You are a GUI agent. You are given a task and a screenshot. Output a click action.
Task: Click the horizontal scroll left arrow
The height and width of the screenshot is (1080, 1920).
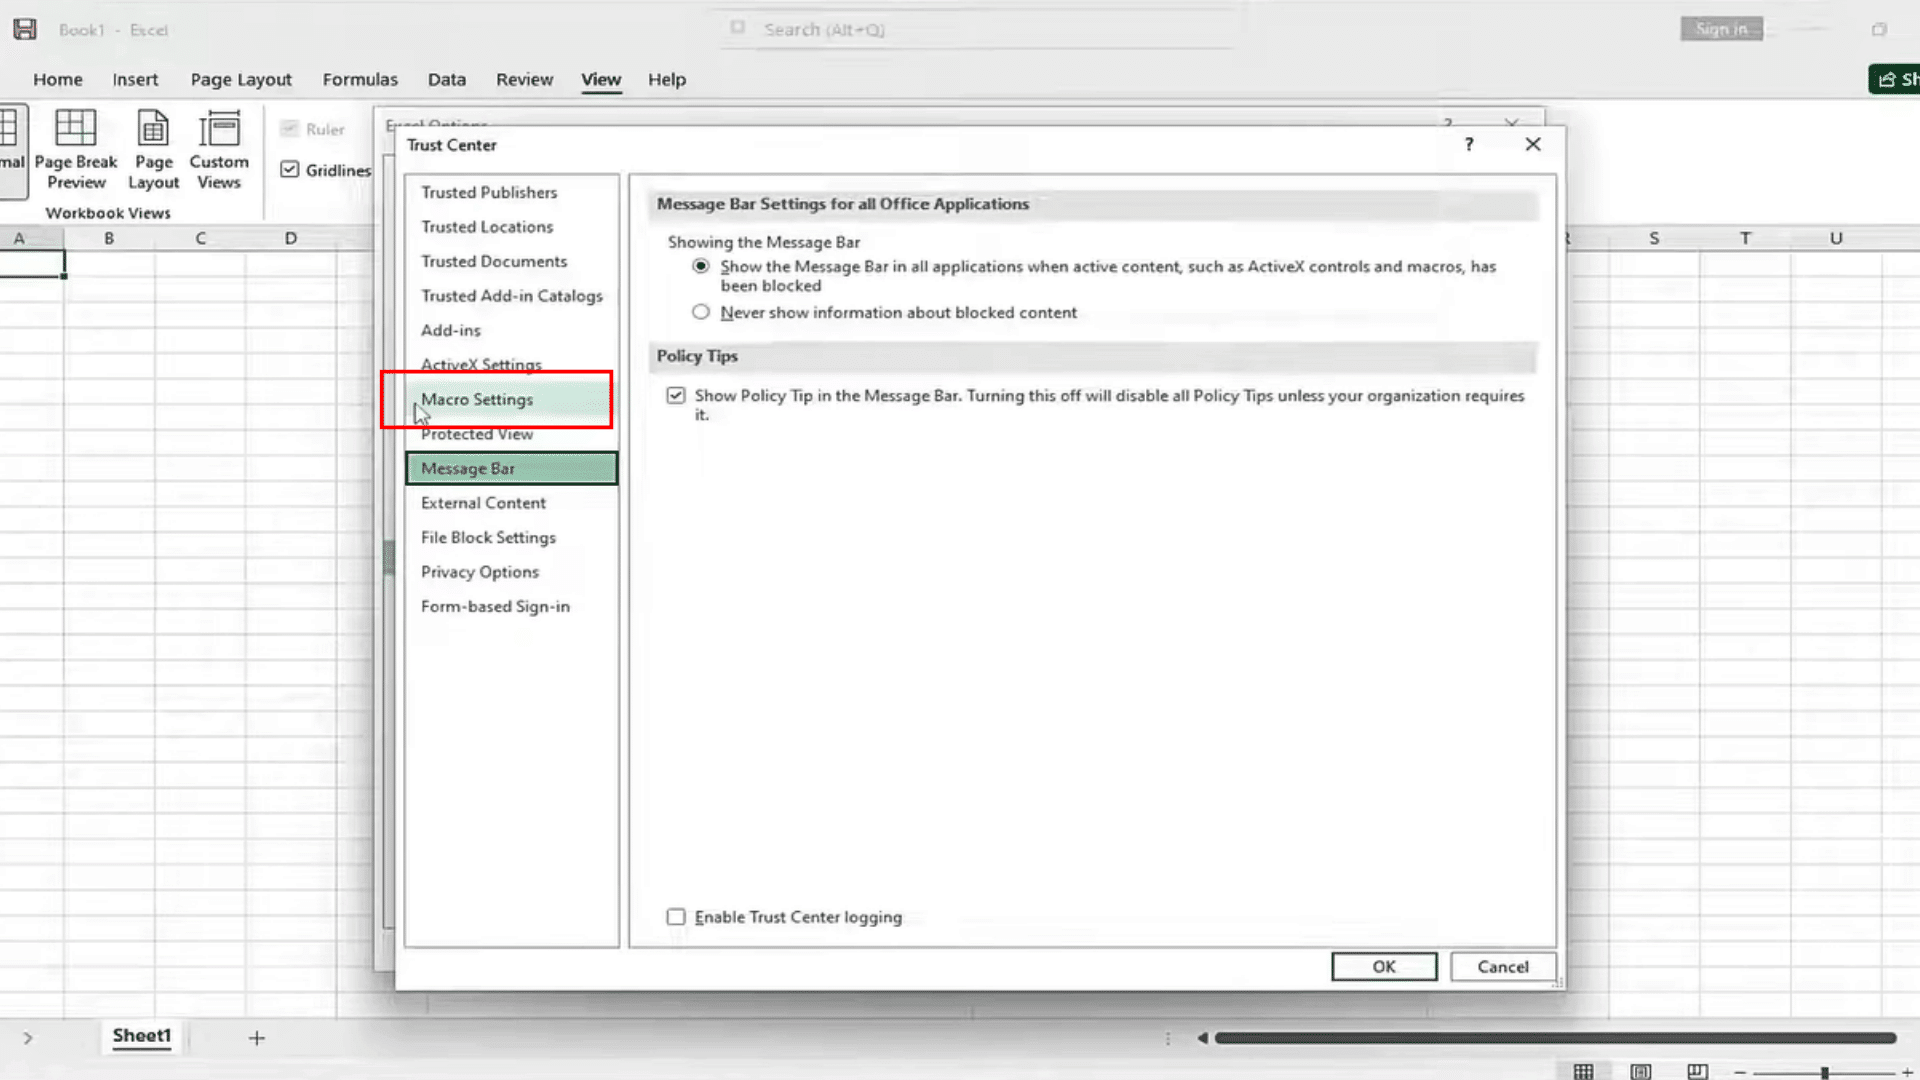[x=1202, y=1038]
